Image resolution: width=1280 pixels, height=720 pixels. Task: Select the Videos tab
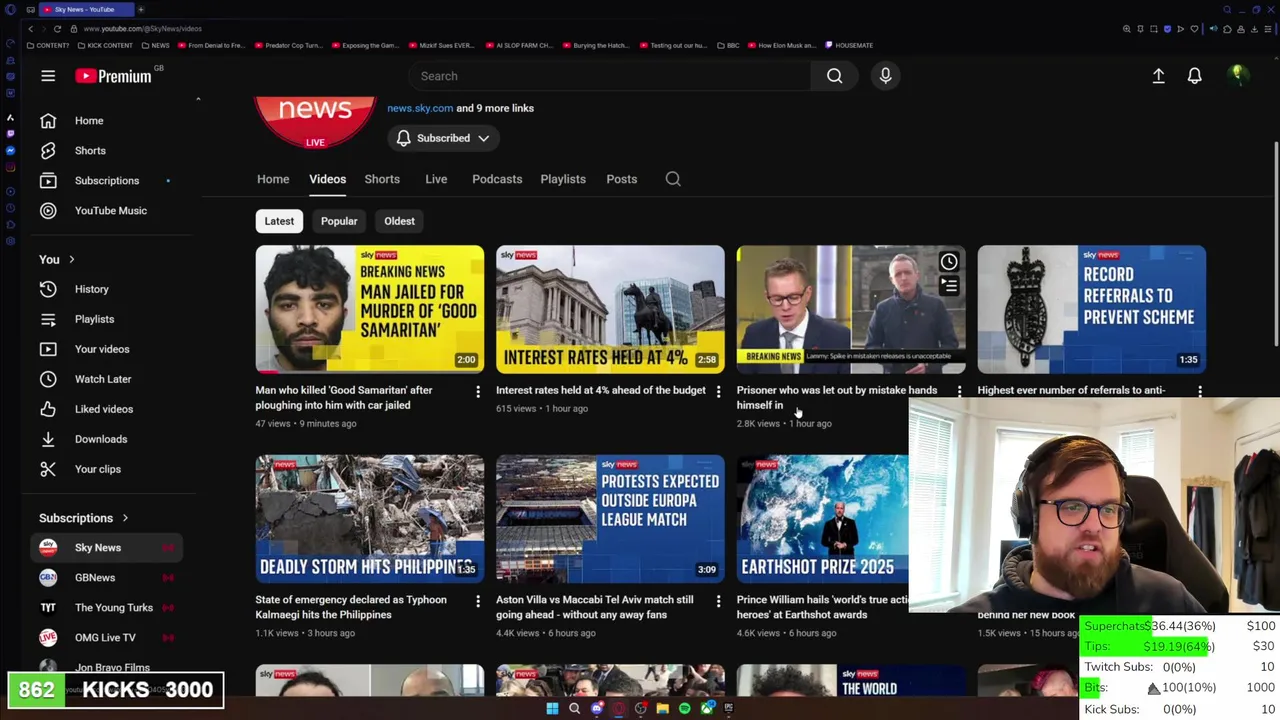327,179
